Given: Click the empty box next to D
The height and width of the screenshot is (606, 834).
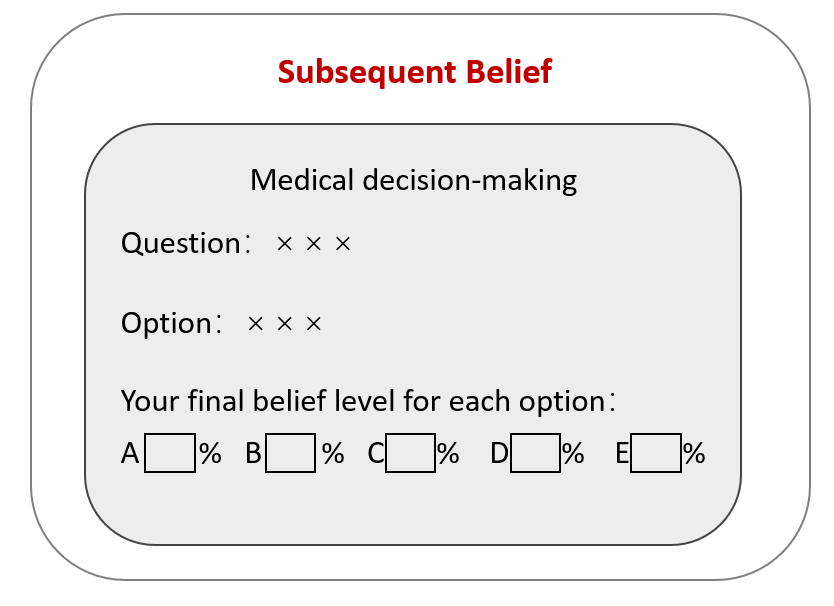Looking at the screenshot, I should (x=536, y=453).
